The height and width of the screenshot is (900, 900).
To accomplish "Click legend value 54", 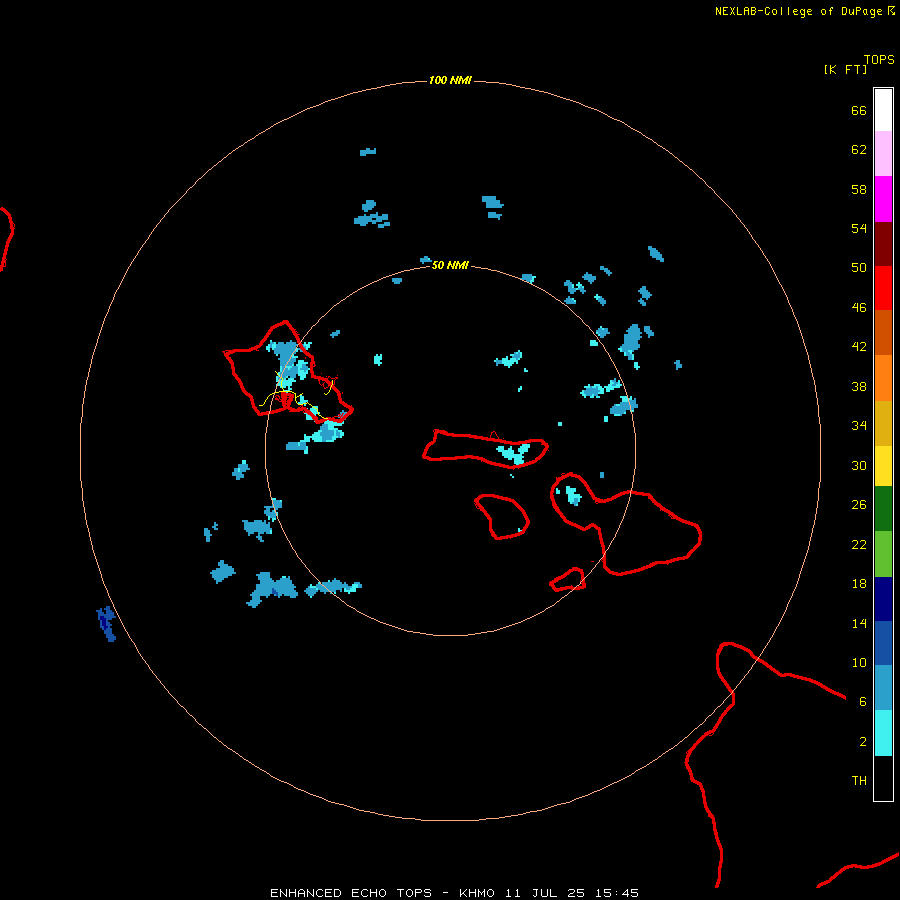I will [x=859, y=228].
